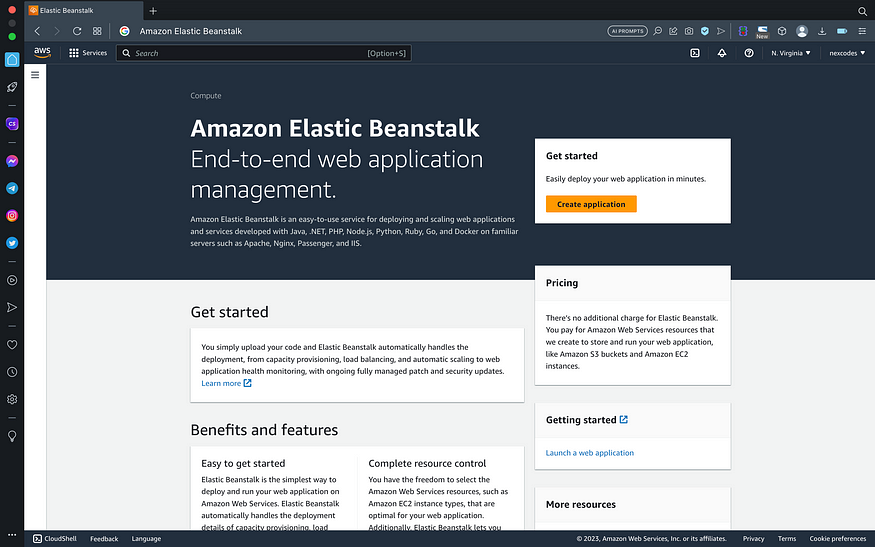The image size is (875, 547).
Task: Open the notifications bell
Action: 722,53
